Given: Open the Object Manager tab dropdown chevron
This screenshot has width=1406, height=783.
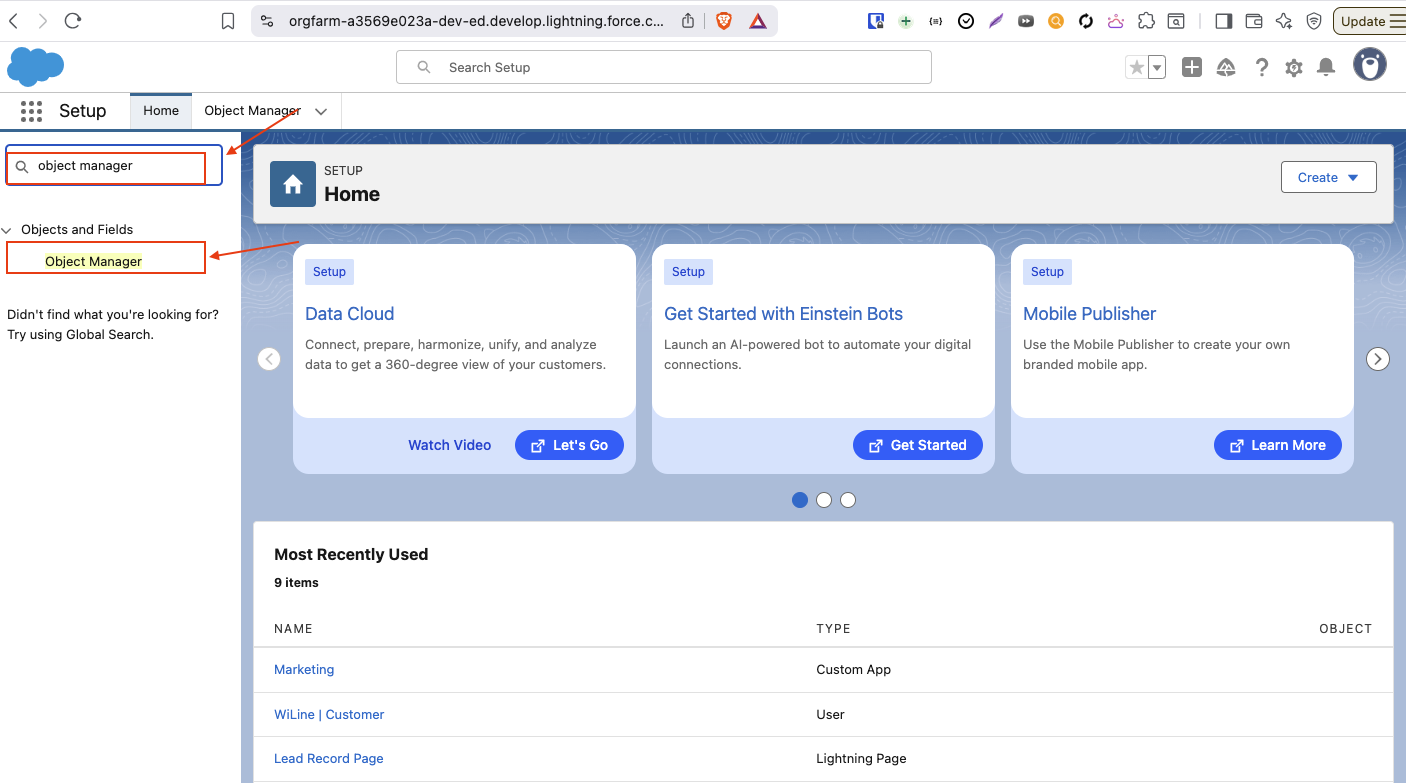Looking at the screenshot, I should click(321, 111).
